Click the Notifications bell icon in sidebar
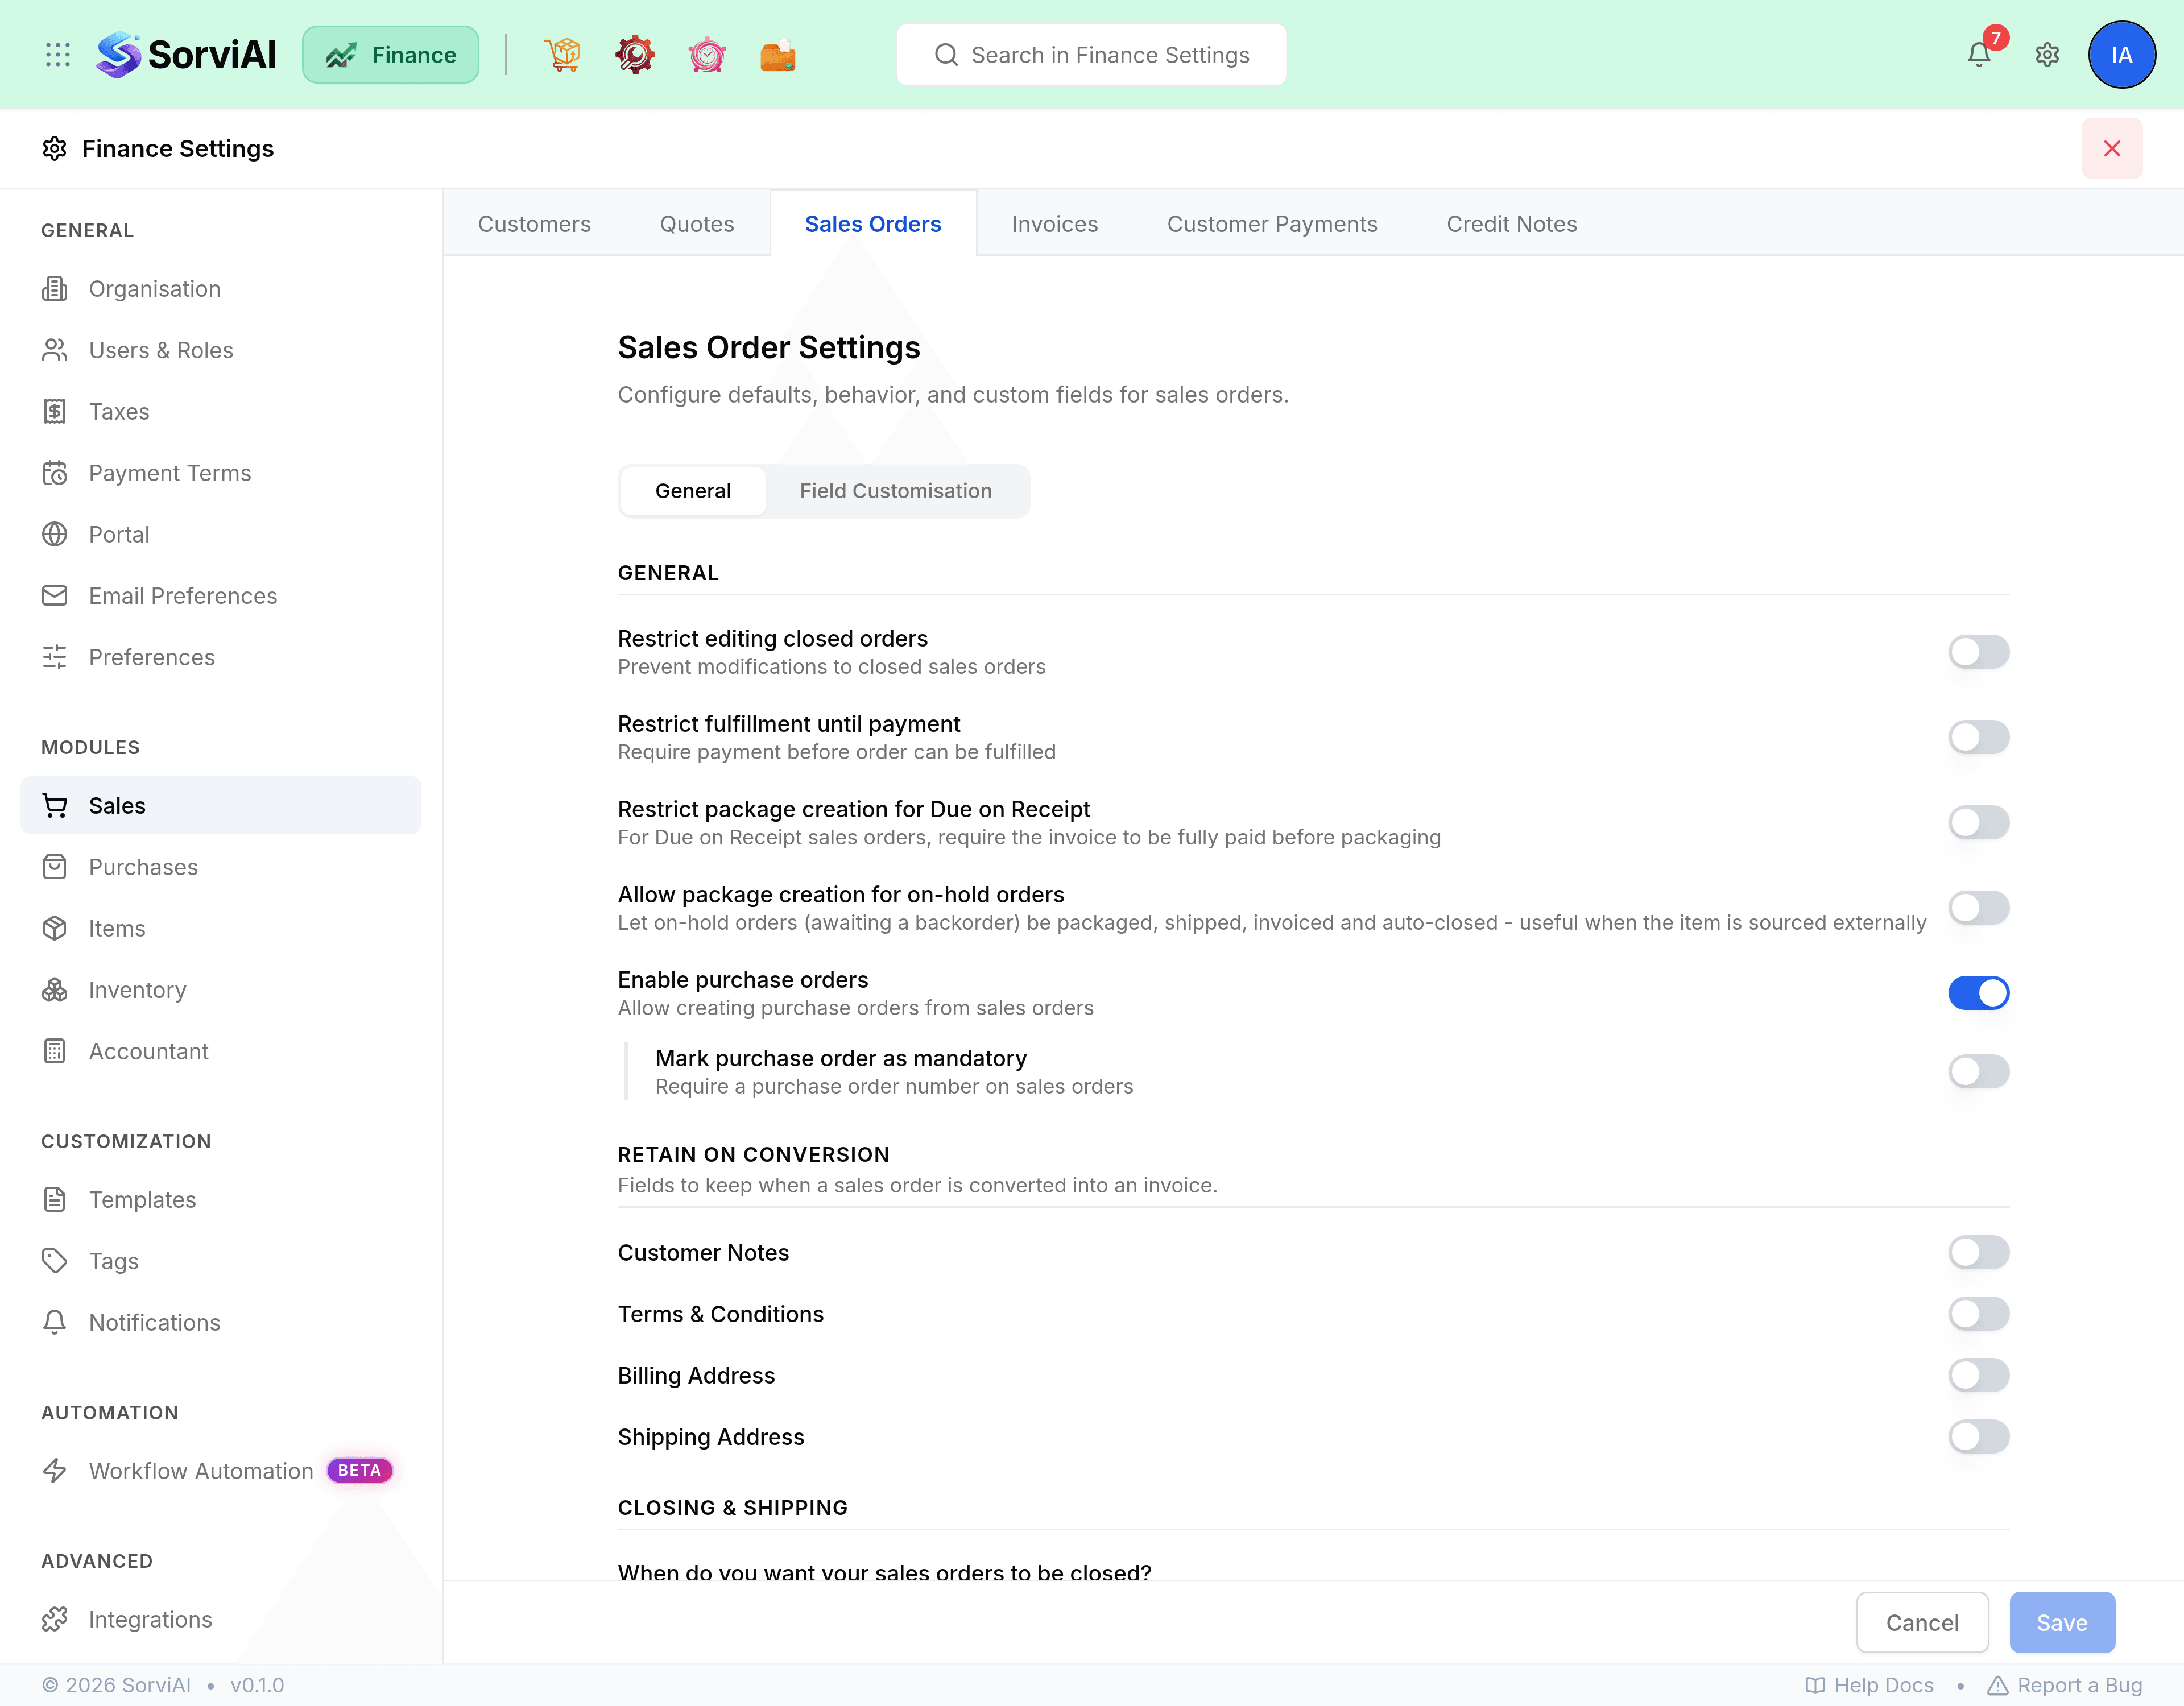The width and height of the screenshot is (2184, 1706). 55,1323
